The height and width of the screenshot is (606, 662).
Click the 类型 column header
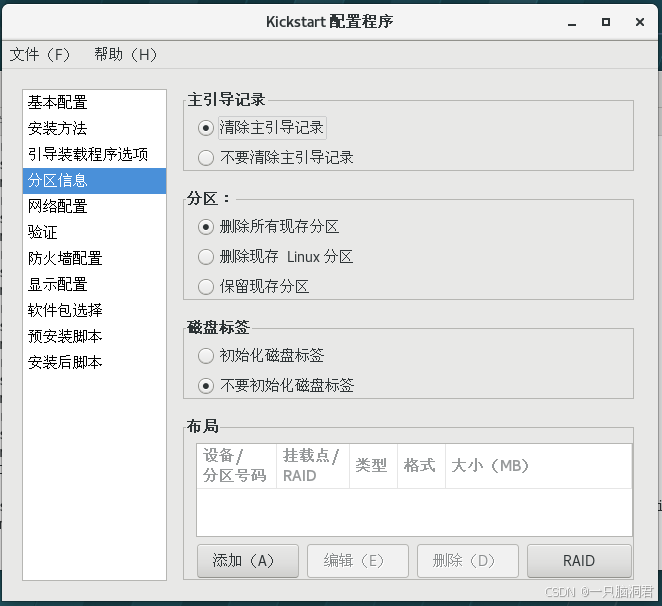373,466
